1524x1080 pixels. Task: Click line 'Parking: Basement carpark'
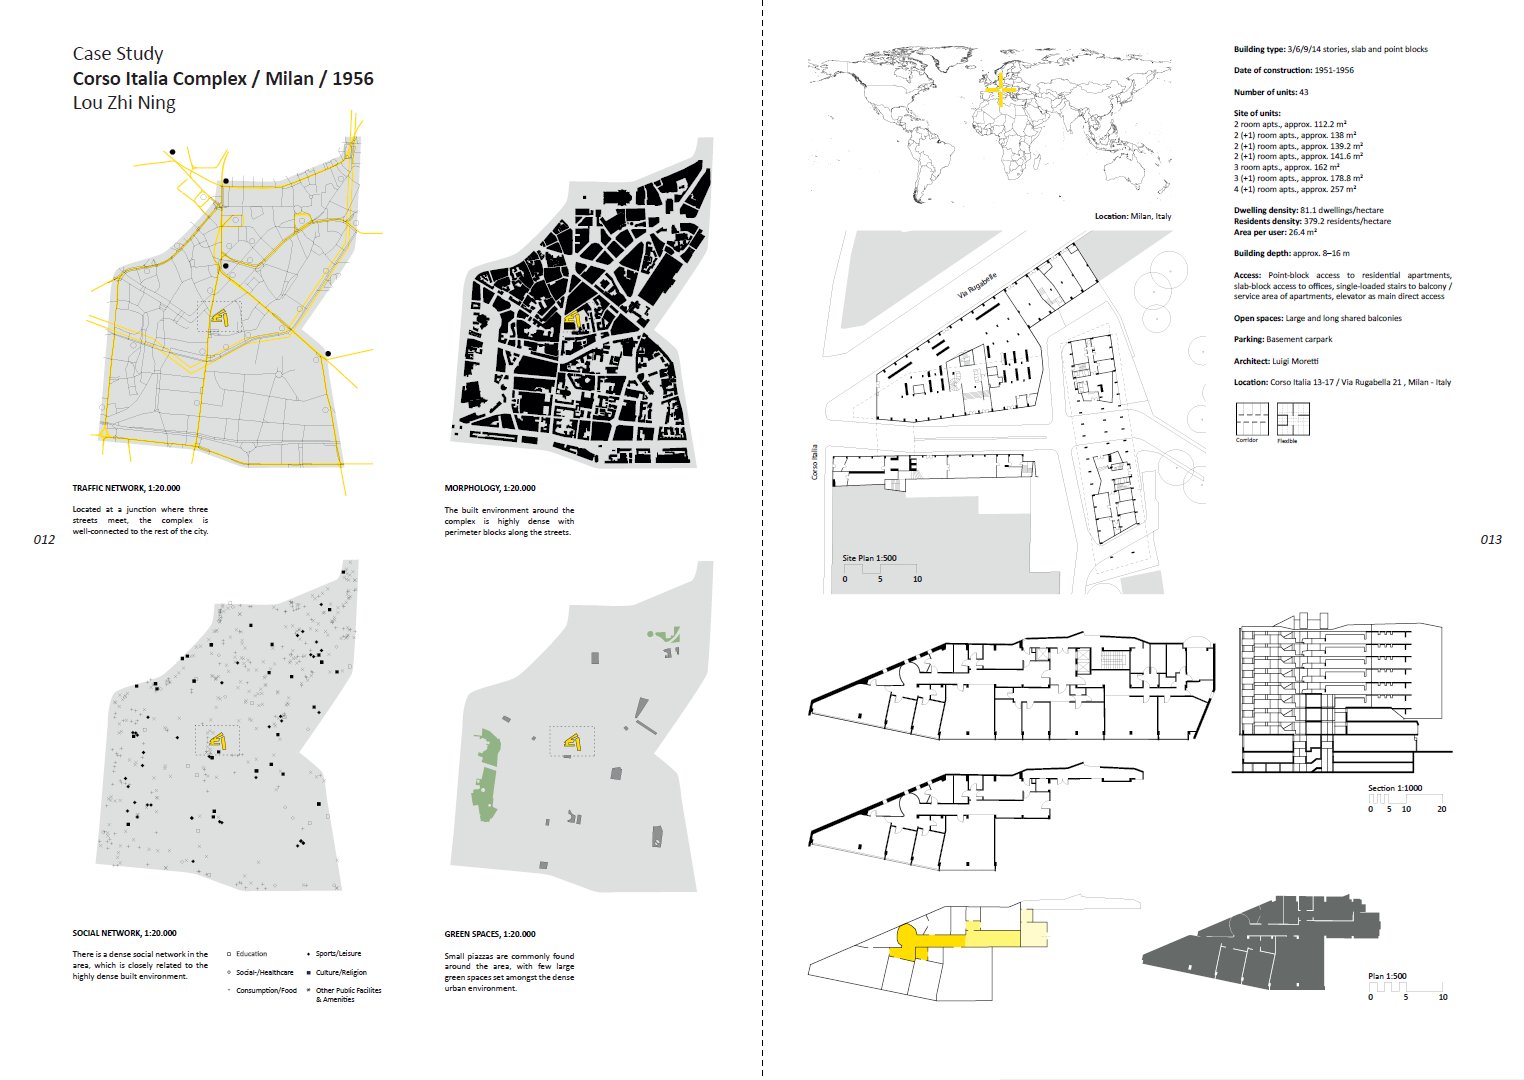pos(1283,340)
